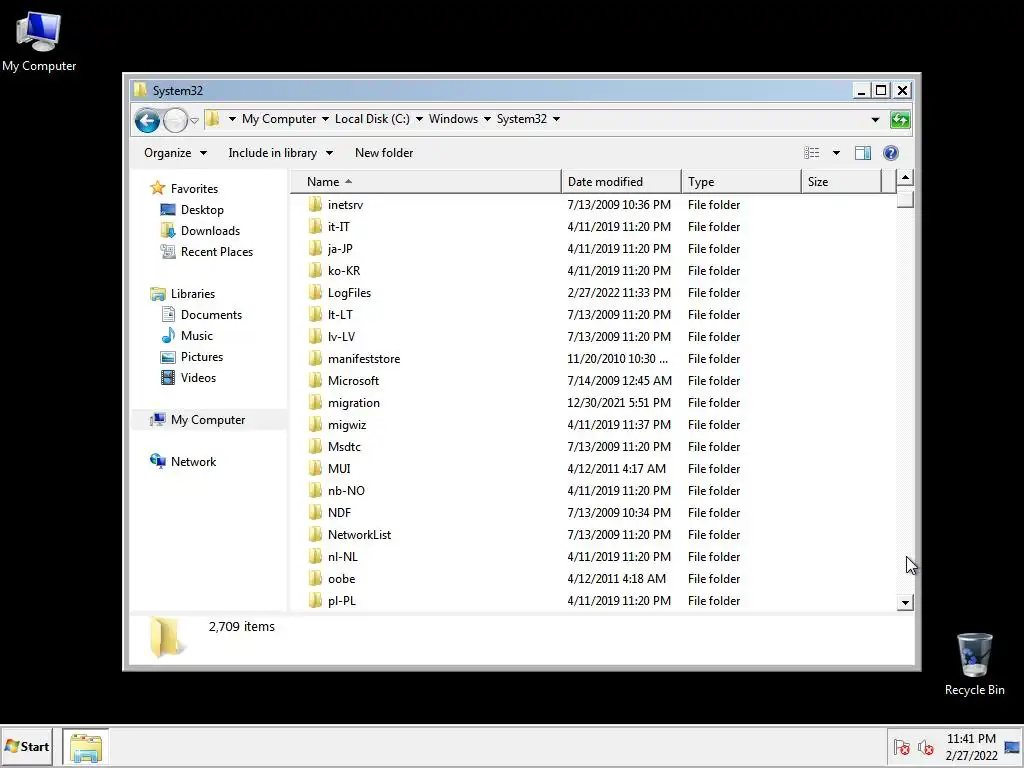This screenshot has height=768, width=1024.
Task: Expand the arrow after System32 breadcrumb
Action: (556, 119)
